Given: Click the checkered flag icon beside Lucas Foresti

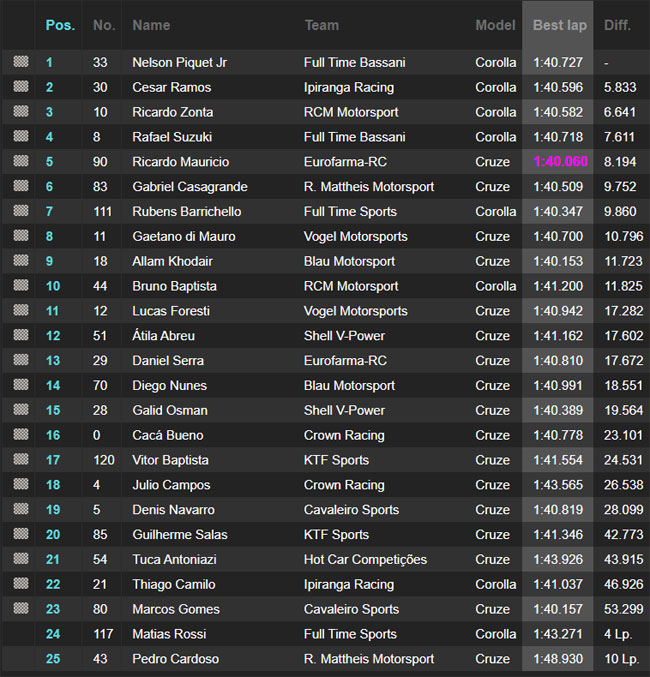Looking at the screenshot, I should coord(21,310).
